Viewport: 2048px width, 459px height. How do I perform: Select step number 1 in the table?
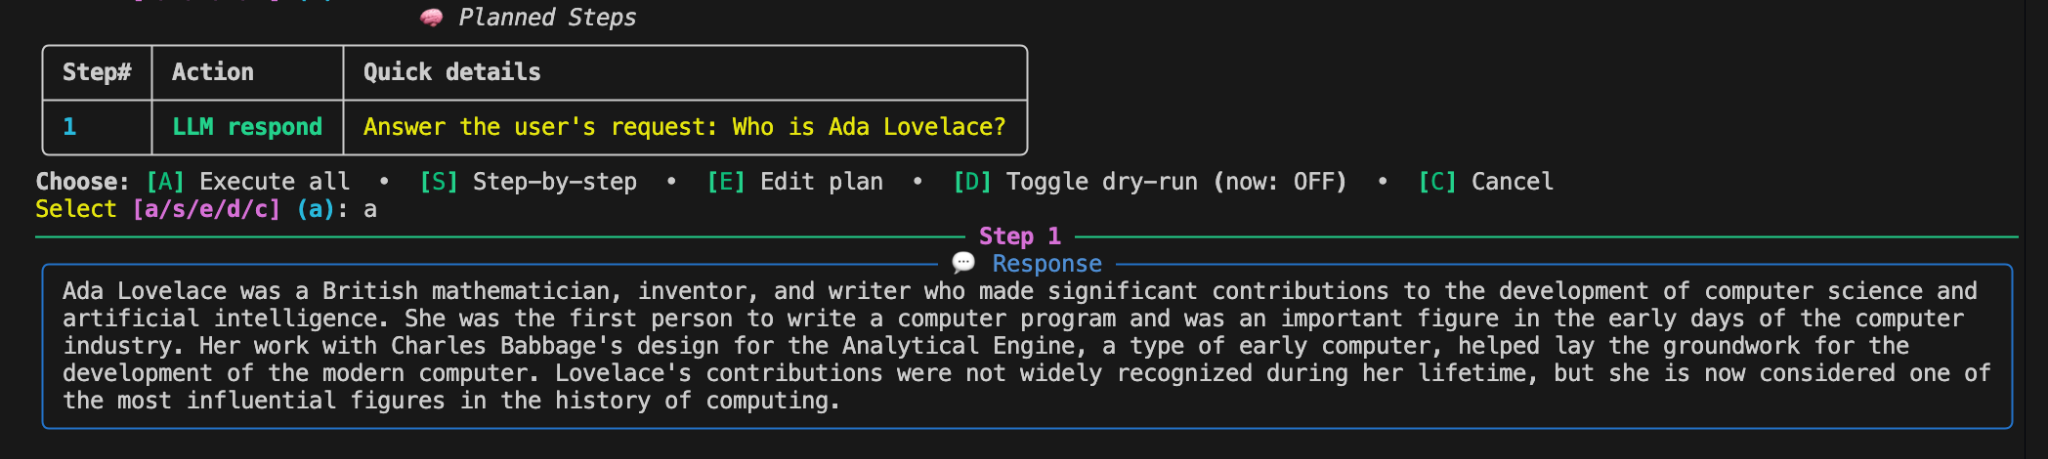[70, 127]
